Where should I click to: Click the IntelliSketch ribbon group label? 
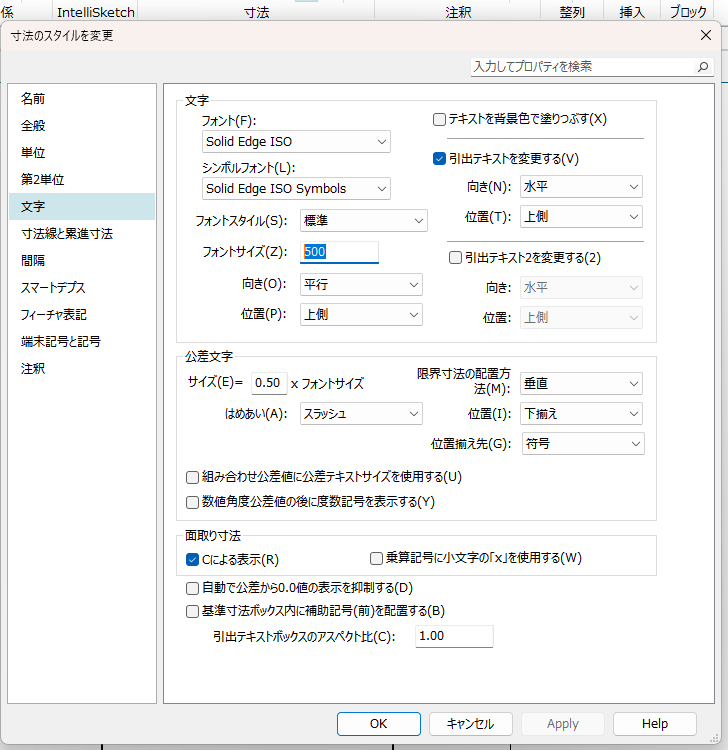tap(96, 12)
